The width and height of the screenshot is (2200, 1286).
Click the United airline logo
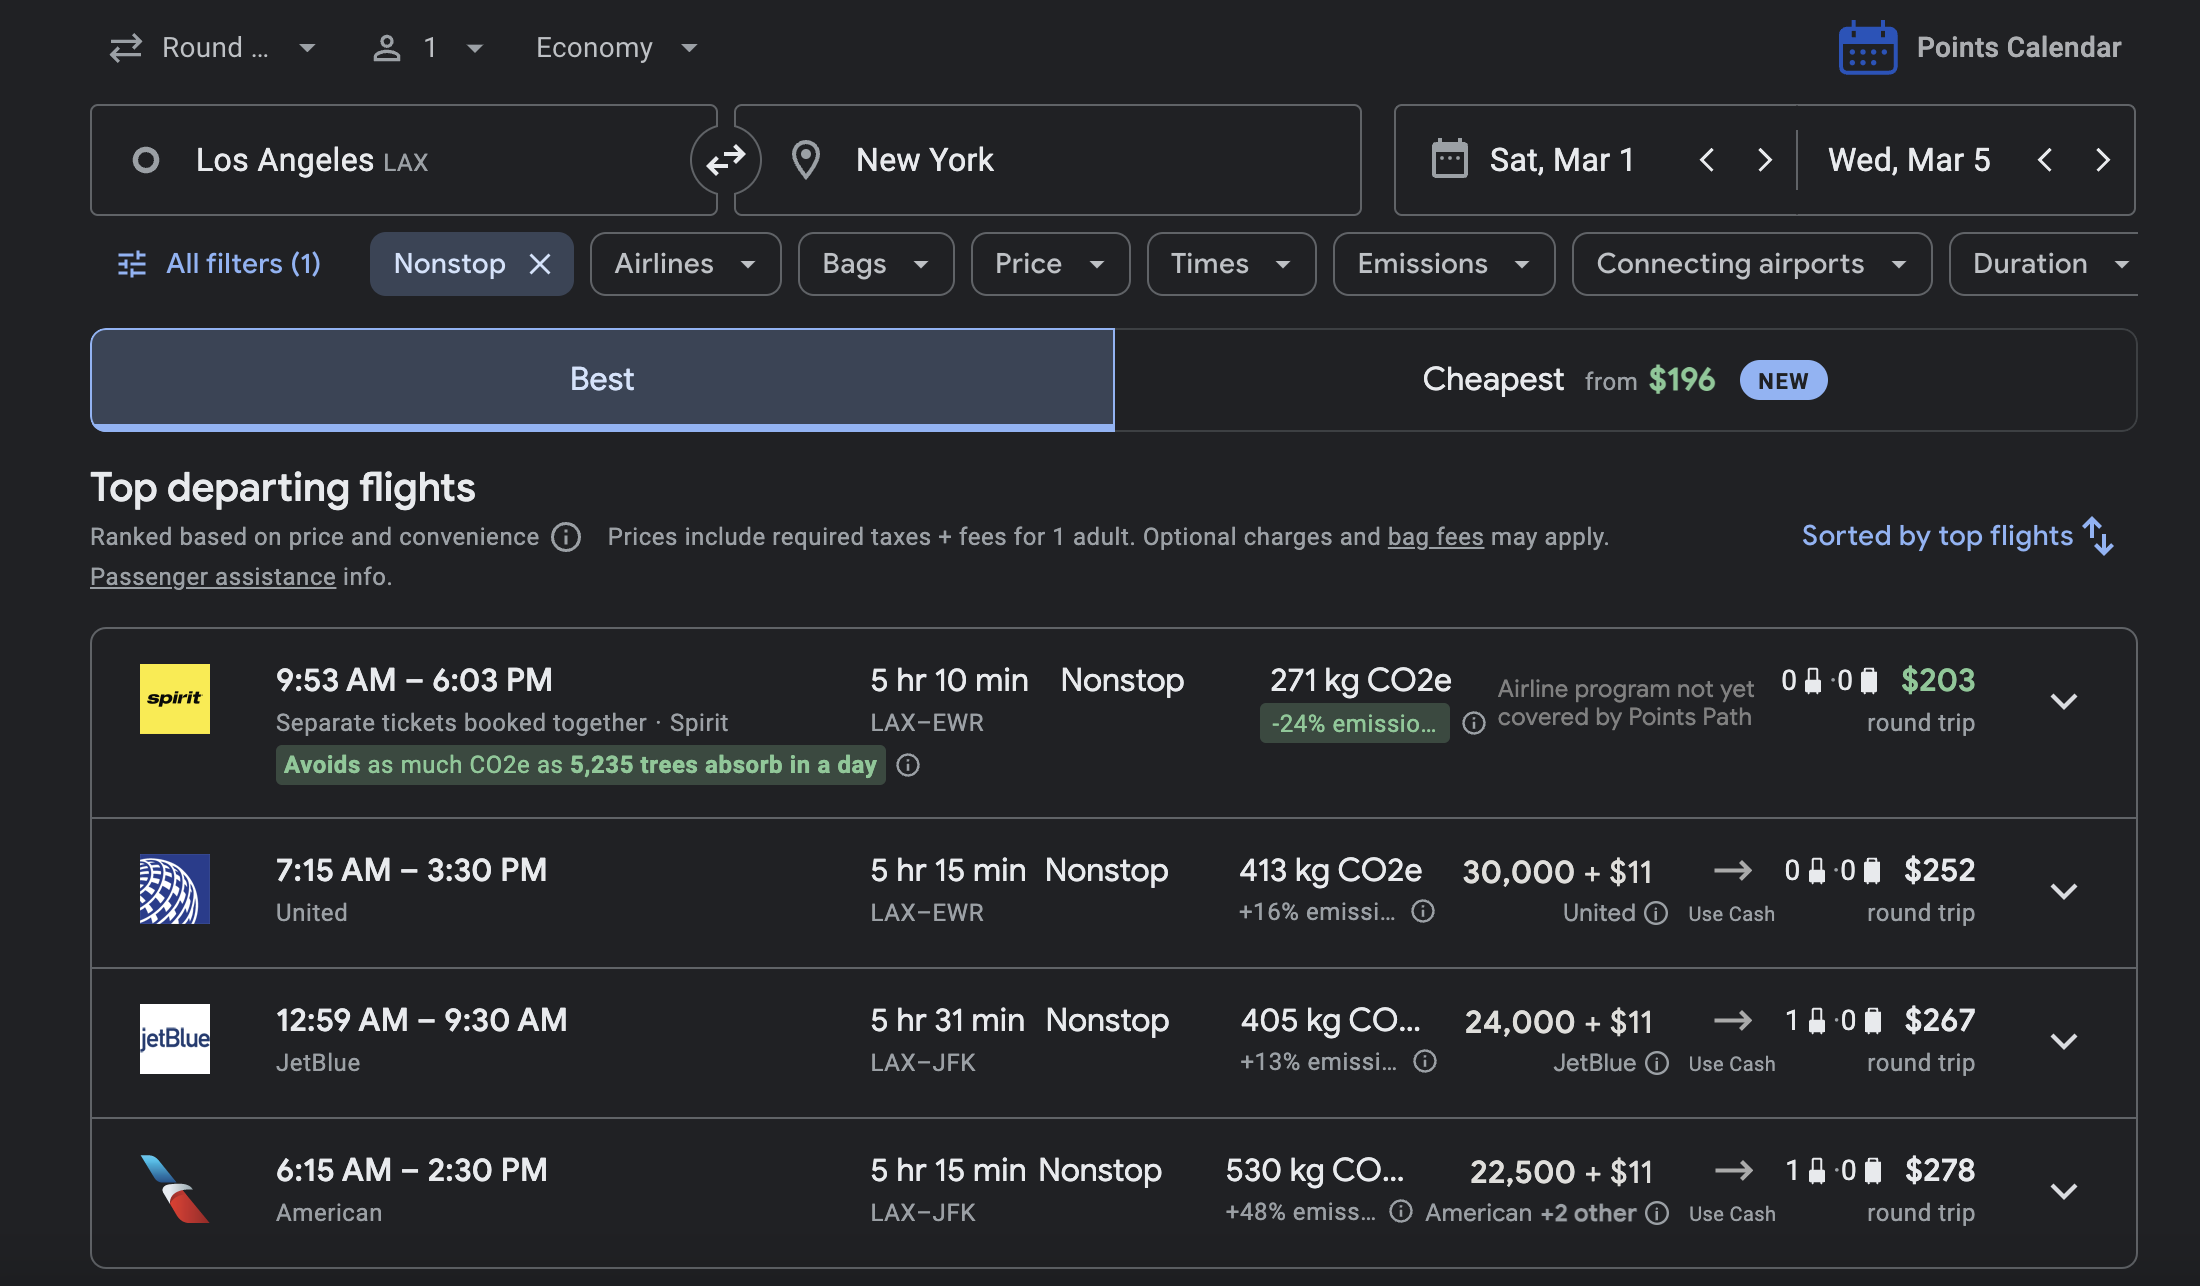tap(175, 889)
